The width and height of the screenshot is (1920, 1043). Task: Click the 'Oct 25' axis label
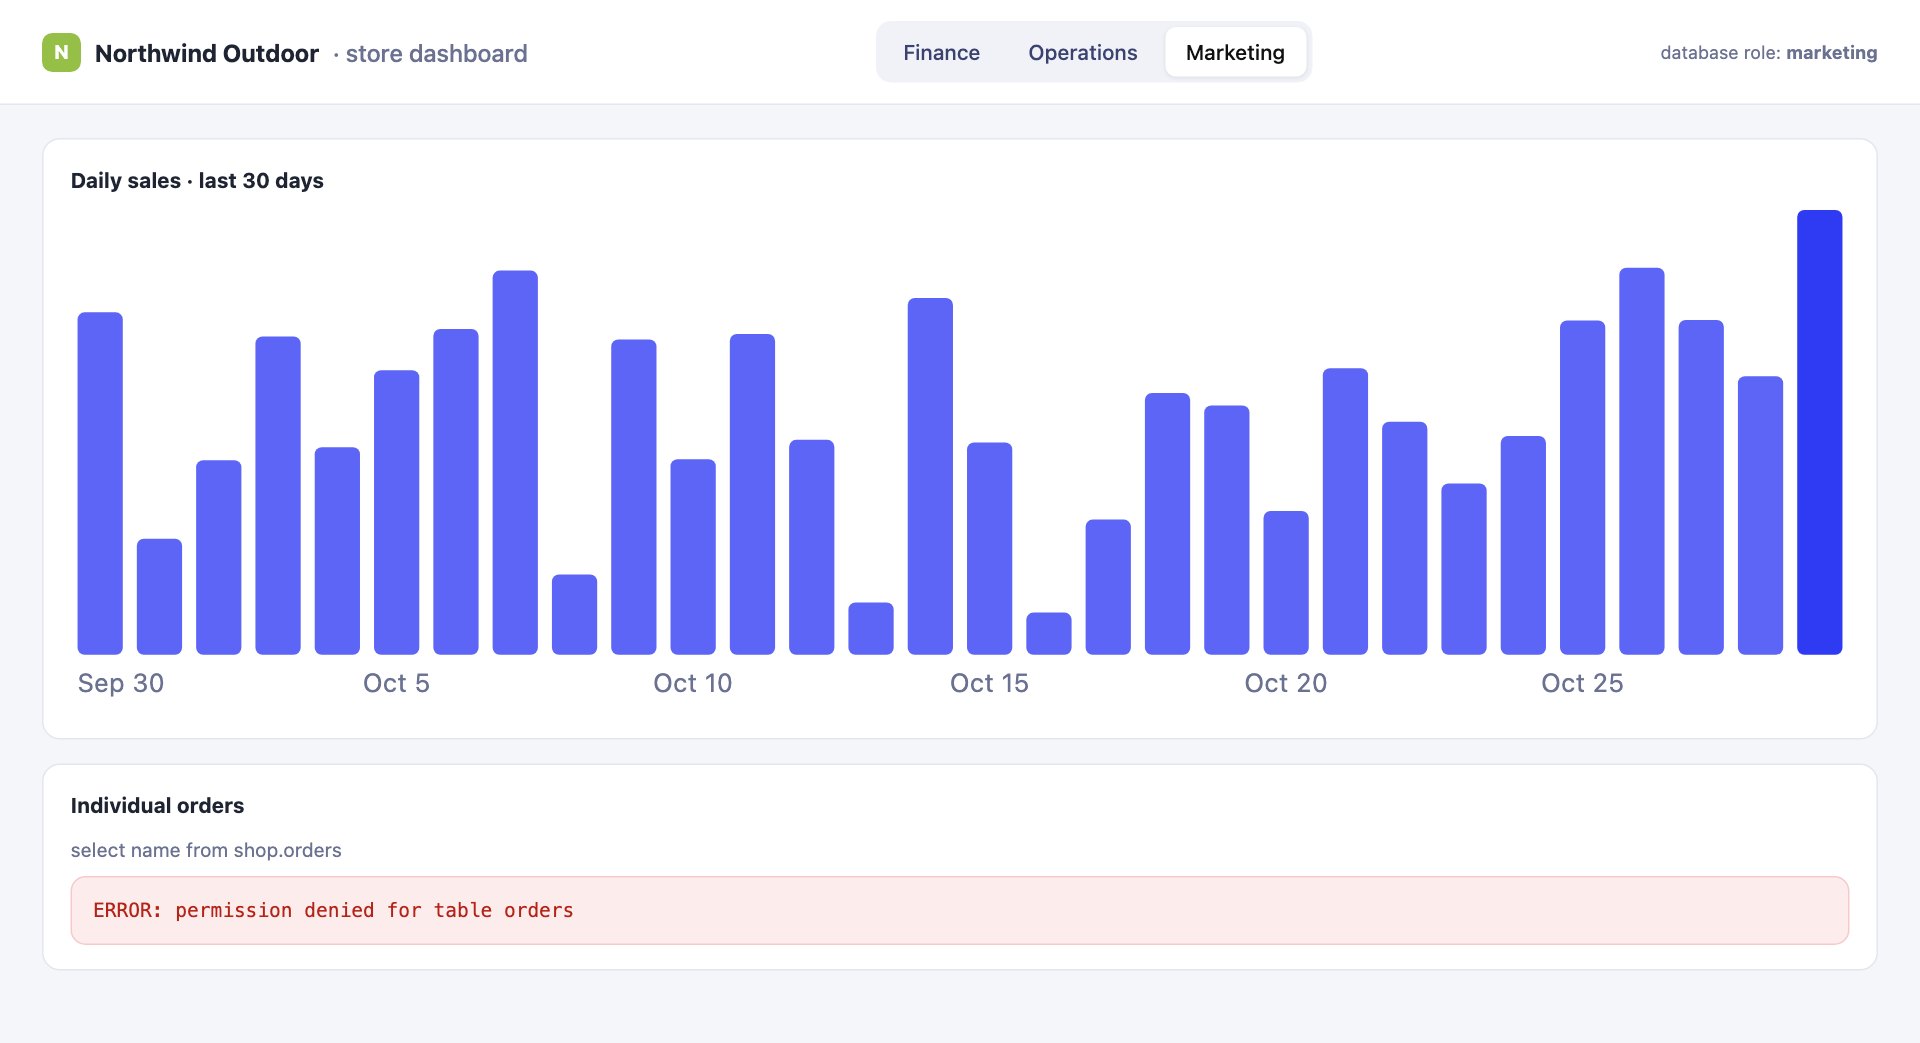[1582, 683]
